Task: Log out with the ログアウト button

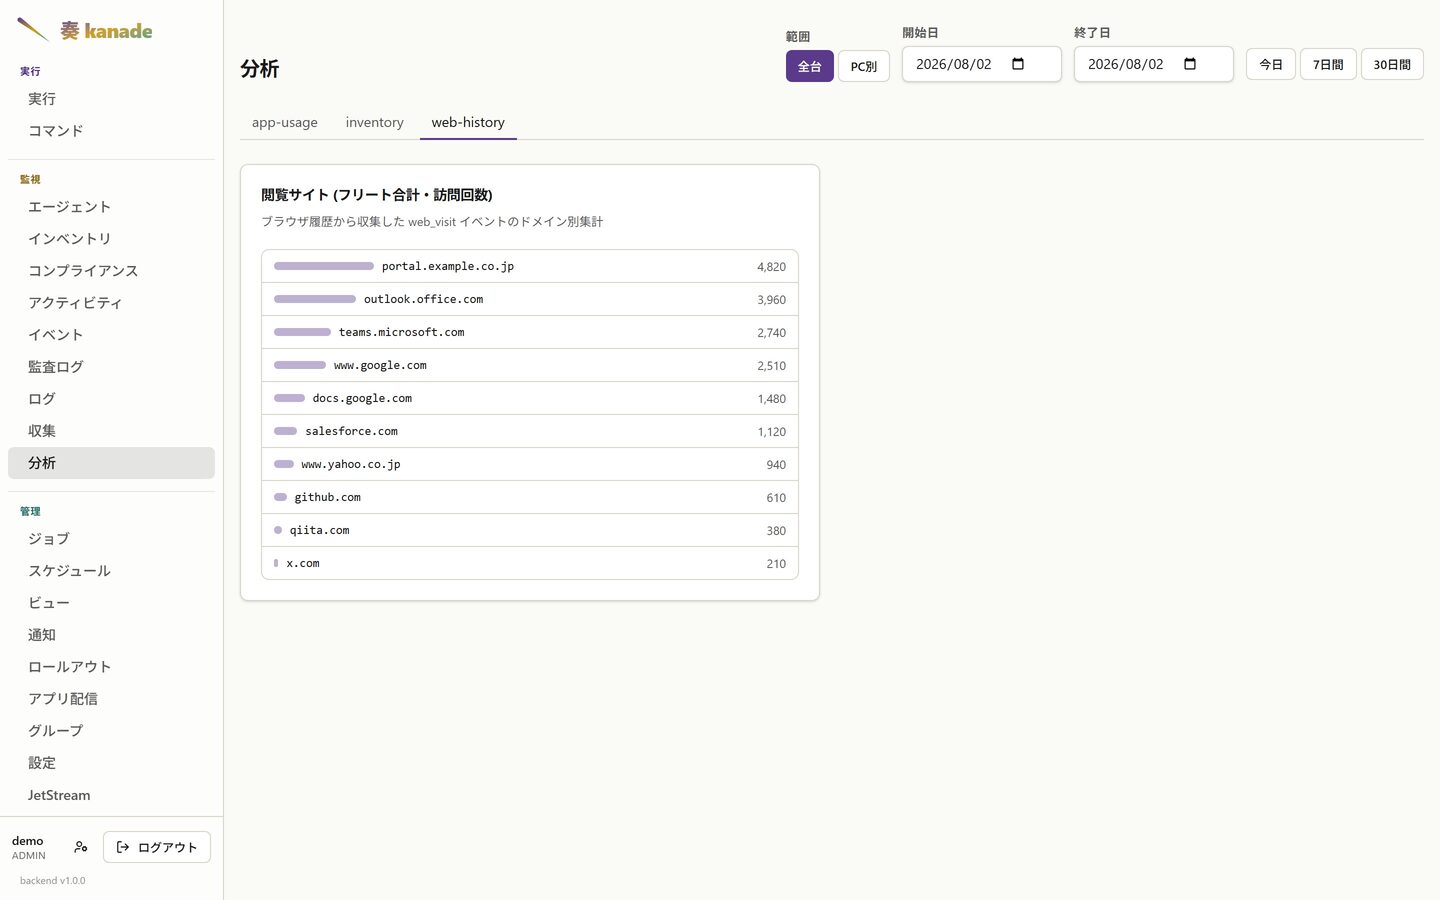Action: (157, 847)
